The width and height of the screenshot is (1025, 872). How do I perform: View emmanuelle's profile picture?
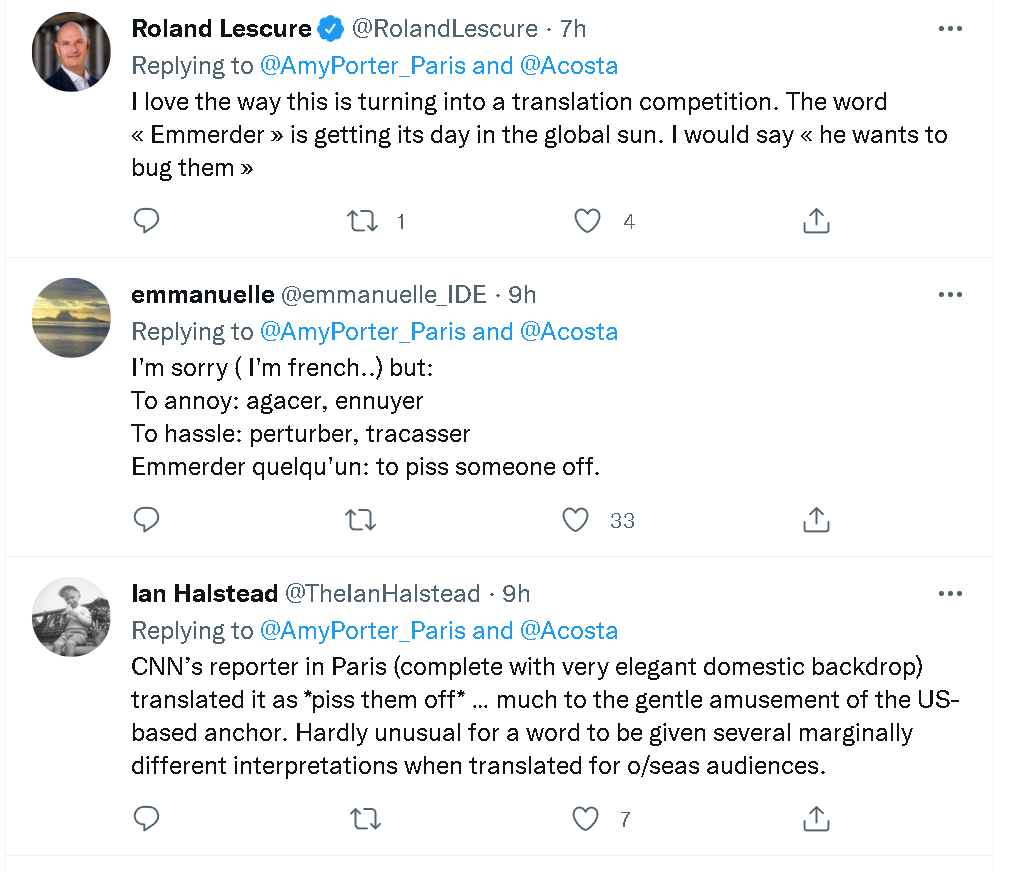(71, 318)
